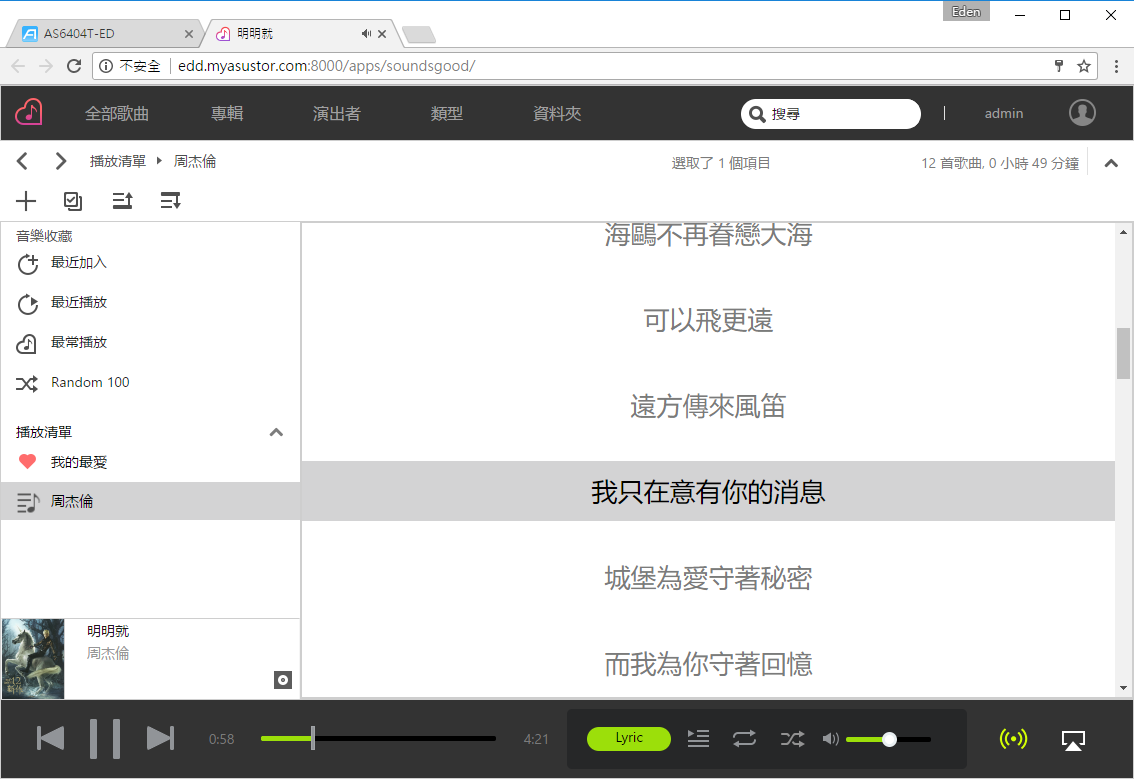The width and height of the screenshot is (1134, 779).
Task: Click the lyrics scrollbar thumb
Action: click(1123, 353)
